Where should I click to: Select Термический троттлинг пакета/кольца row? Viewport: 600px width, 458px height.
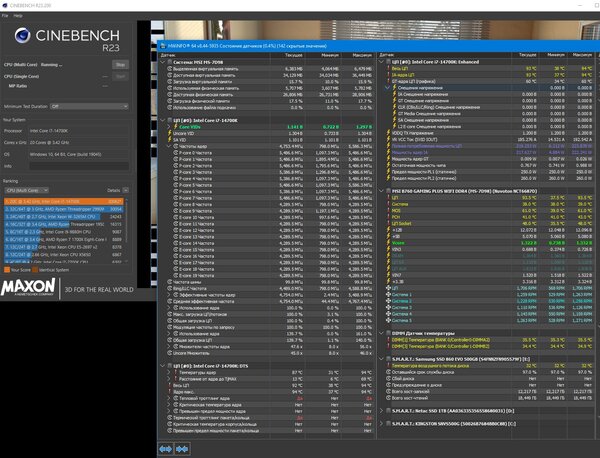click(268, 417)
